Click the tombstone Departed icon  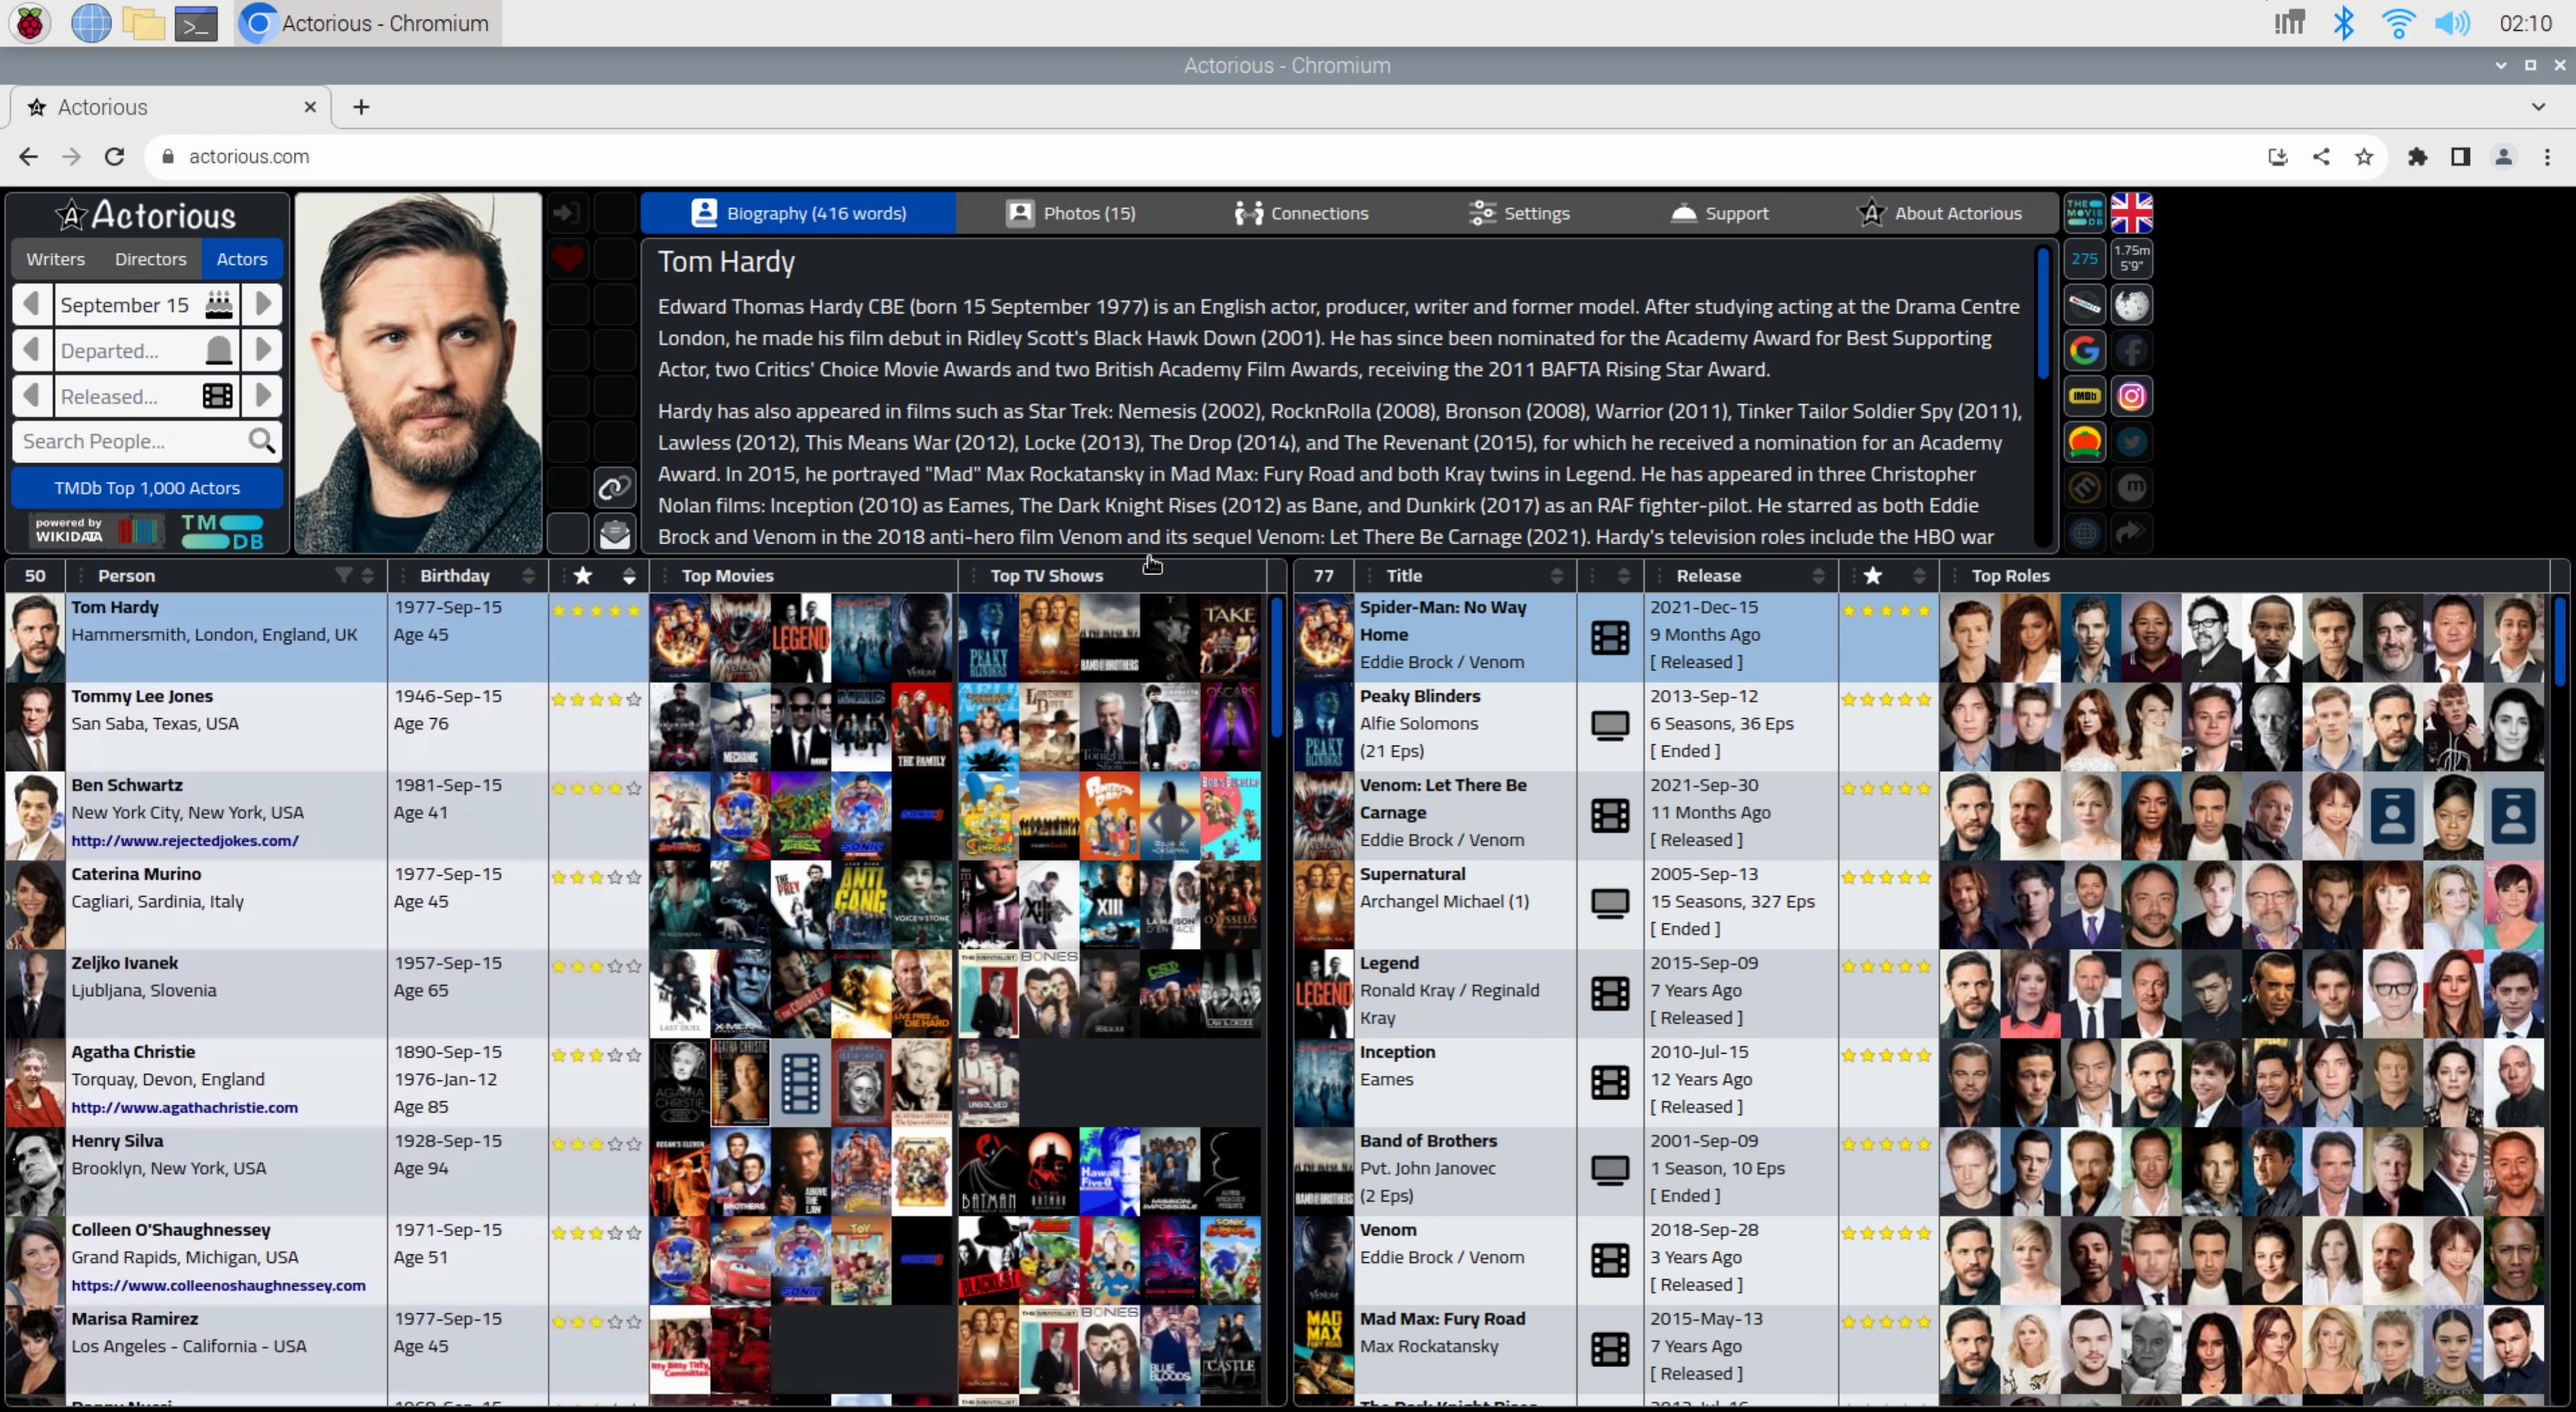pos(218,351)
